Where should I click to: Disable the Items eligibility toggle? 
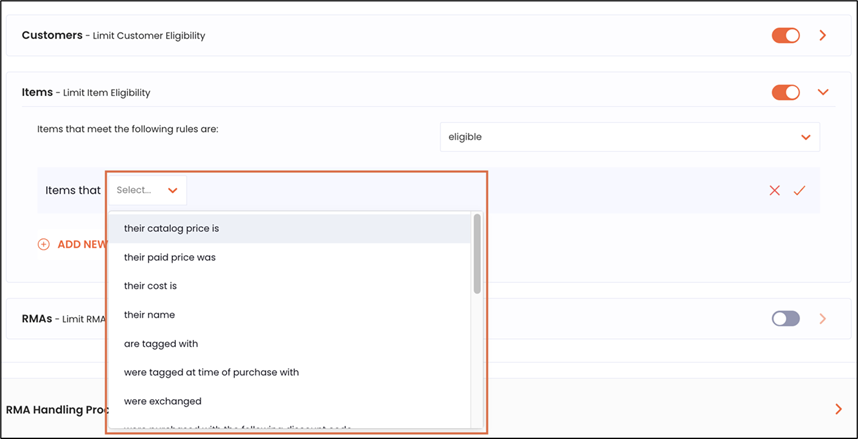[786, 93]
